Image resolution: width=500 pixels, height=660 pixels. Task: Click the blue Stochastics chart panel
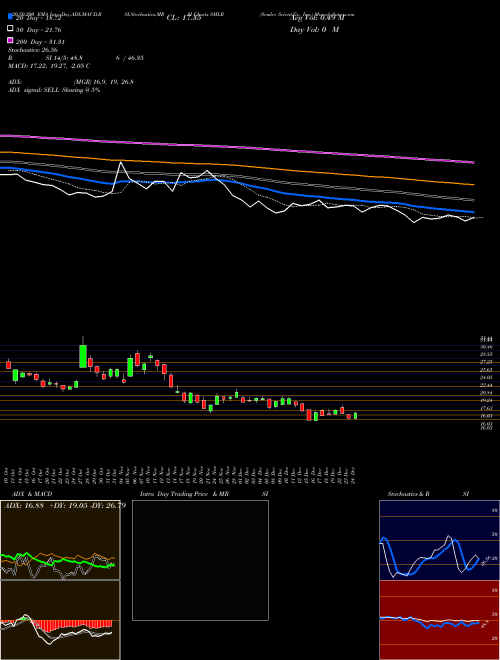pyautogui.click(x=439, y=540)
